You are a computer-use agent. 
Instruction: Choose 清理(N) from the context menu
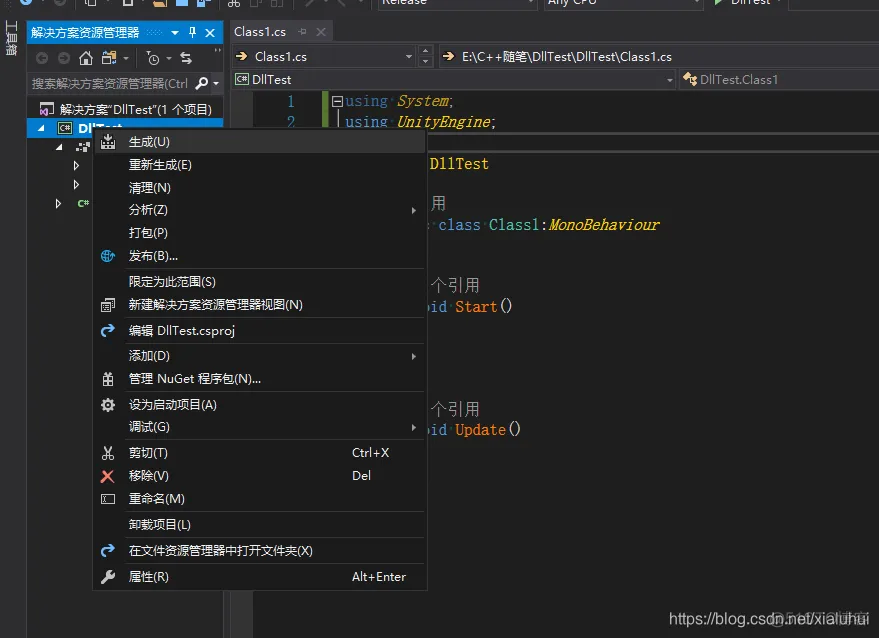259,188
